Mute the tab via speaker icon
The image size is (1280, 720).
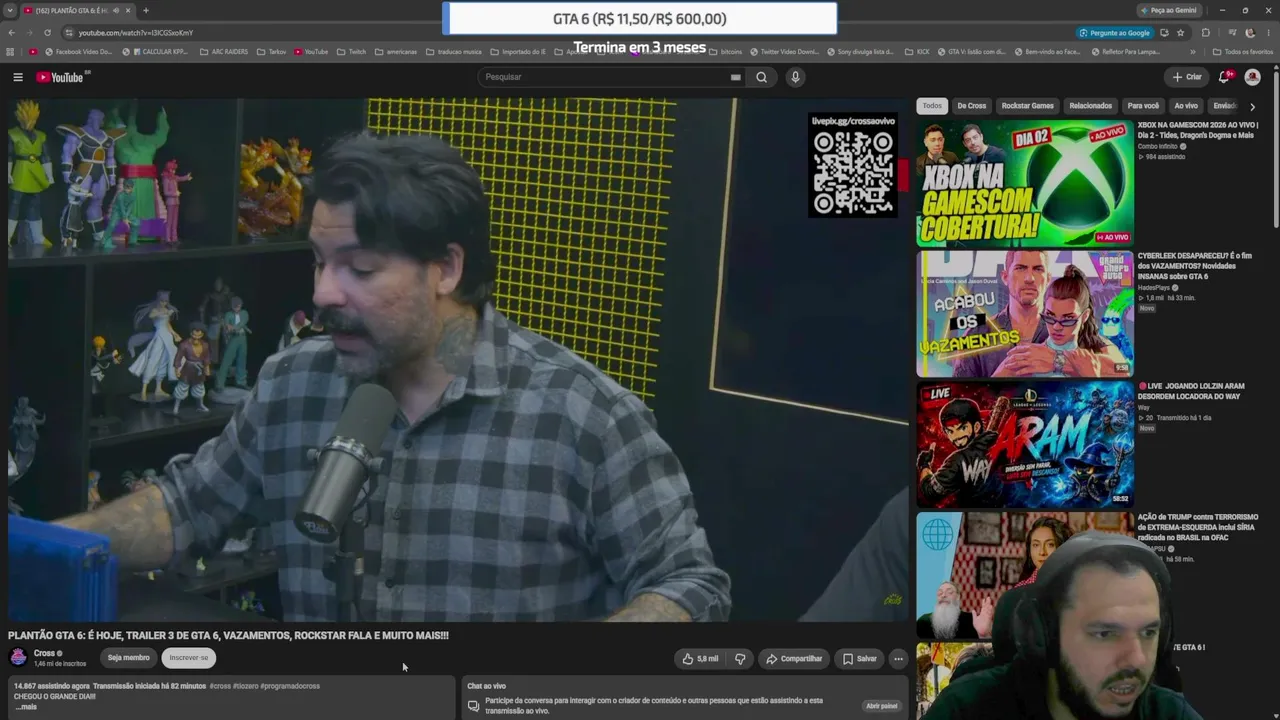[115, 11]
